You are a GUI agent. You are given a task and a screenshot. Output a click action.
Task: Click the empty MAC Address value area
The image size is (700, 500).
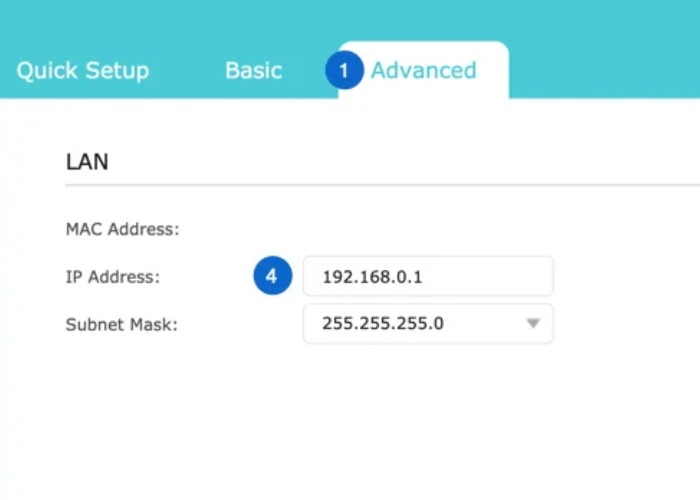pyautogui.click(x=427, y=230)
